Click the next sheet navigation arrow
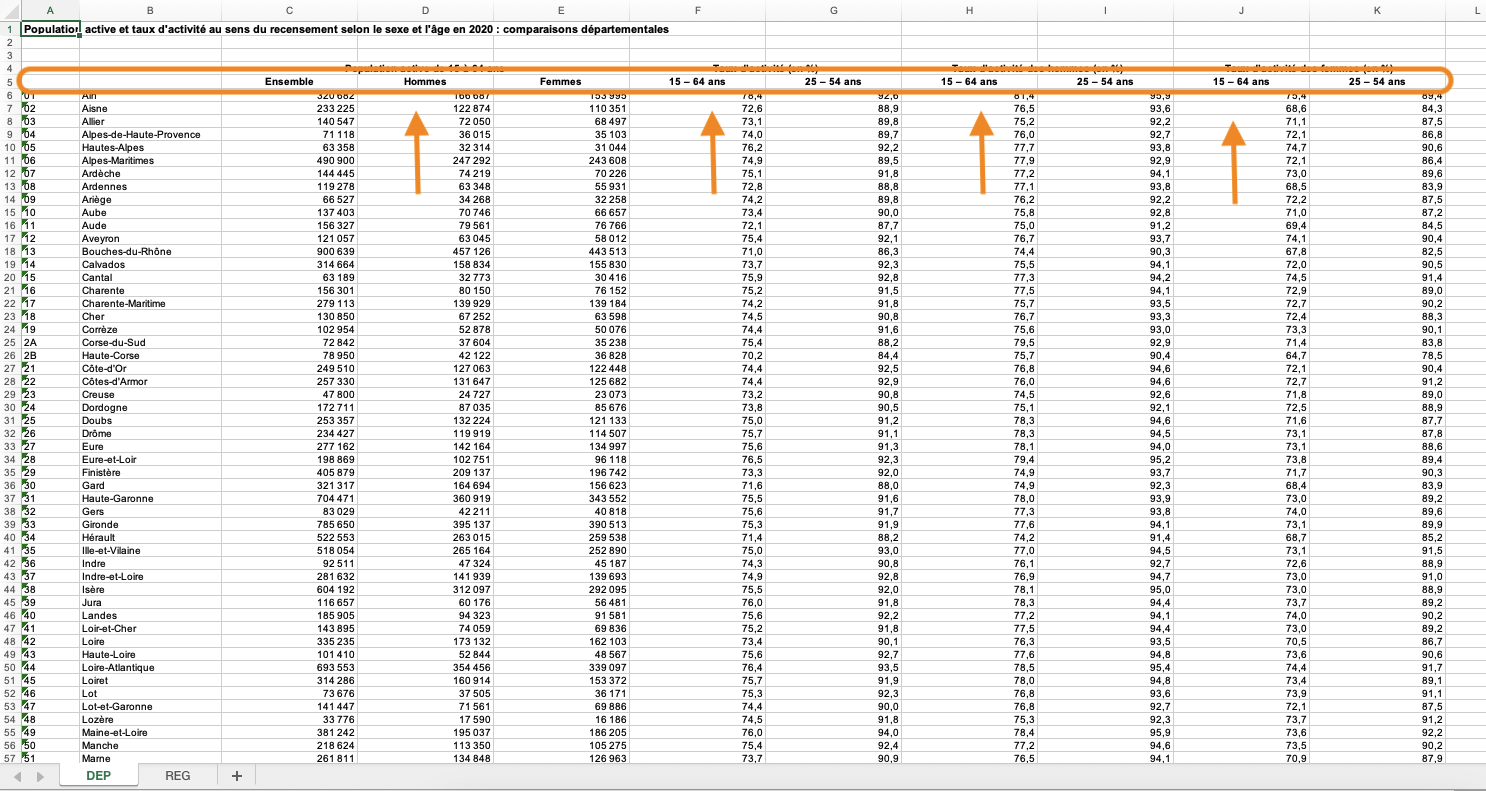The width and height of the screenshot is (1486, 791). point(38,776)
